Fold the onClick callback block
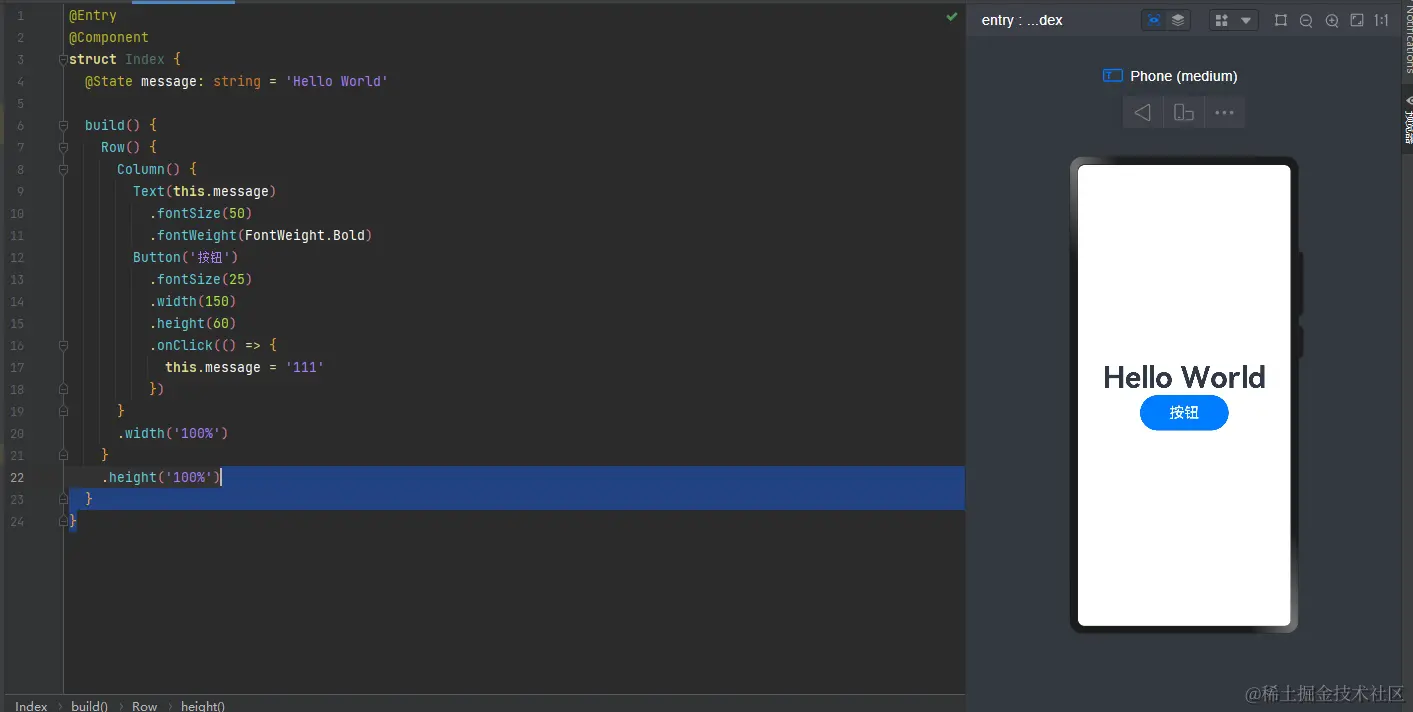This screenshot has width=1413, height=712. pos(63,346)
